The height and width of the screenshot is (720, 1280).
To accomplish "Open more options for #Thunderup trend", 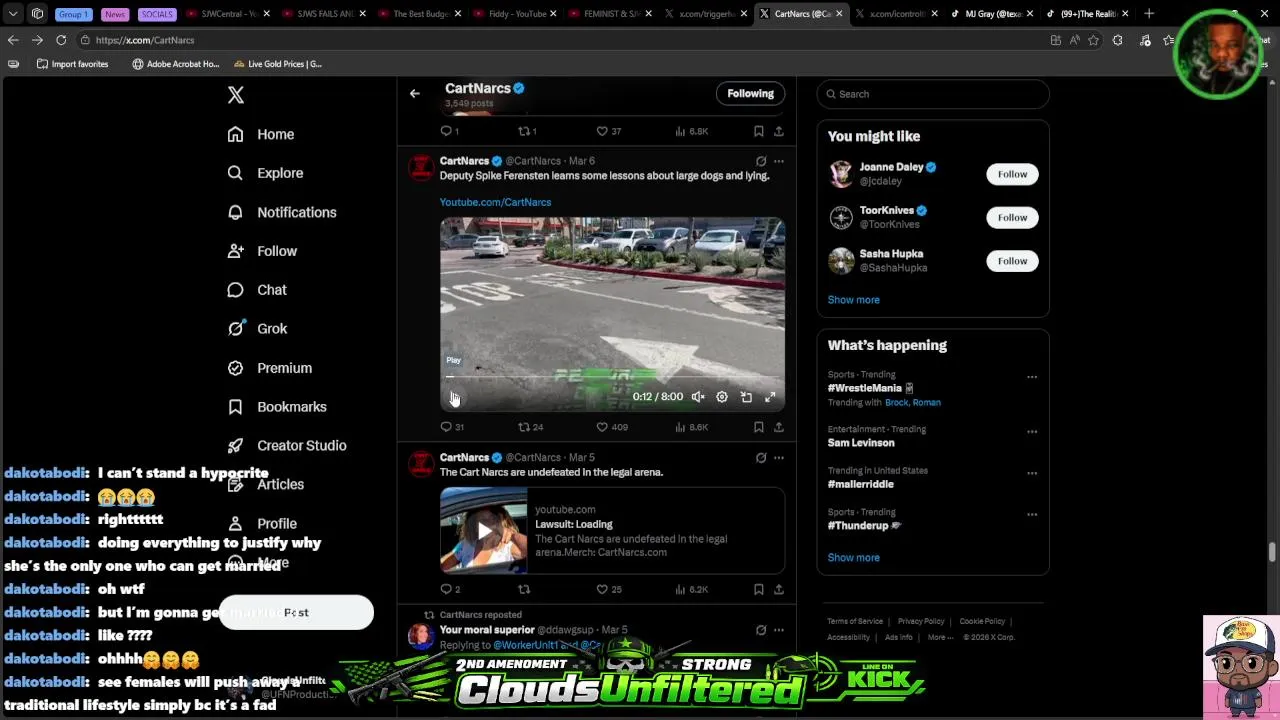I will click(x=1032, y=515).
